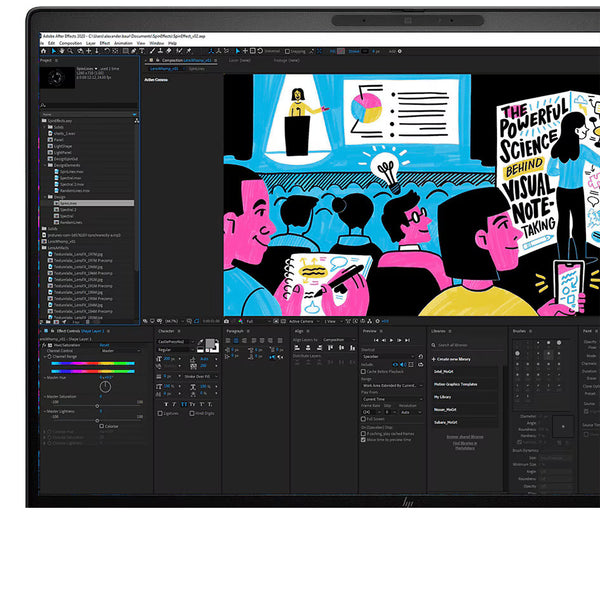Select the Puppet Pin tool
The width and height of the screenshot is (600, 591).
189,51
